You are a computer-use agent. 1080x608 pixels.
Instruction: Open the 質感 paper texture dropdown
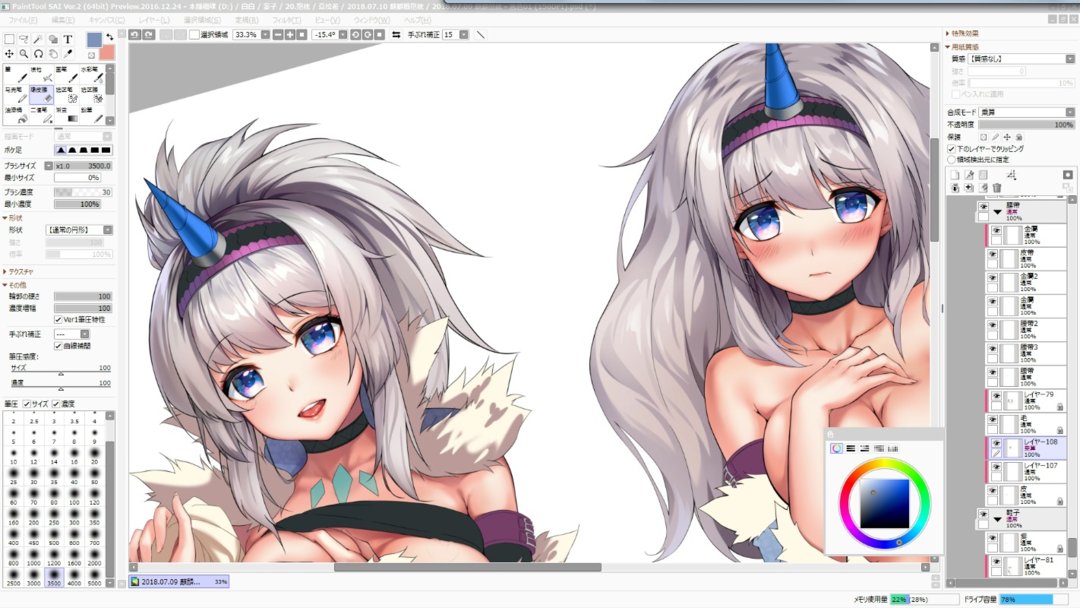pyautogui.click(x=1070, y=59)
